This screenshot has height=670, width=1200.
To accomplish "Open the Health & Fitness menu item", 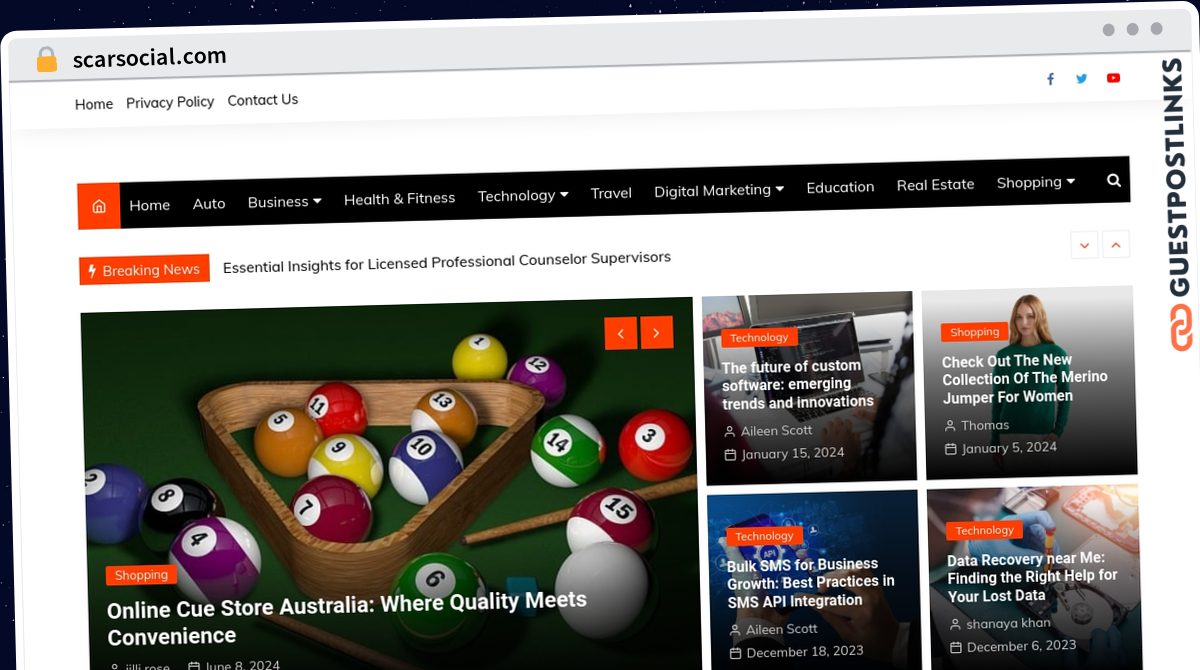I will tap(399, 198).
